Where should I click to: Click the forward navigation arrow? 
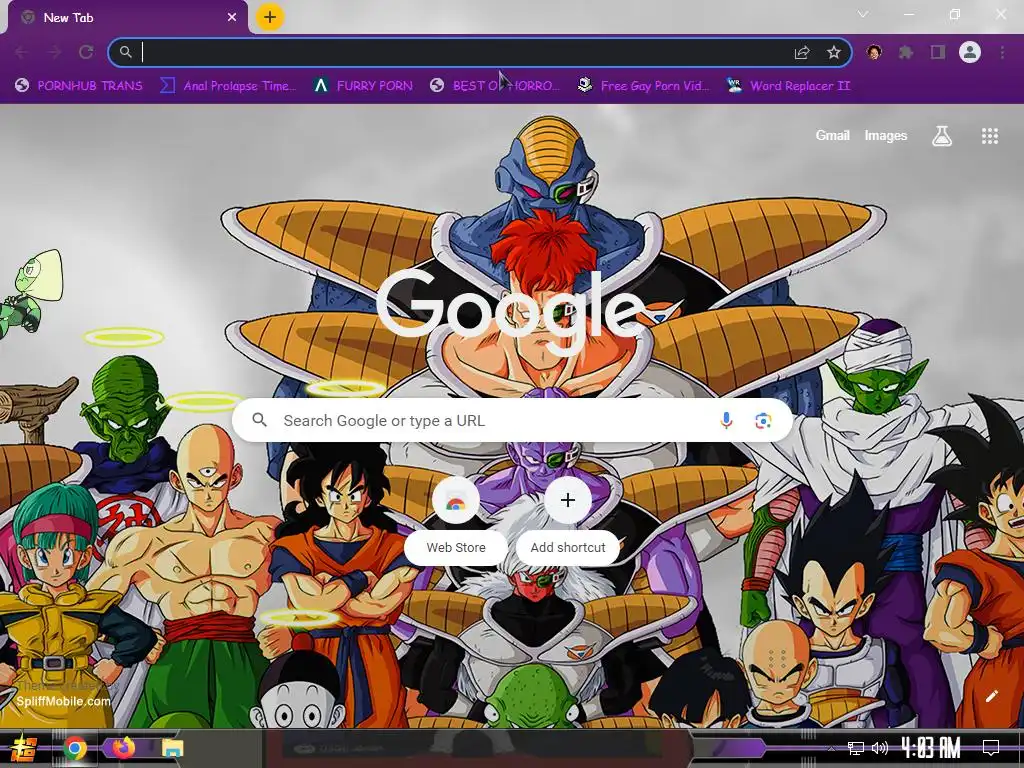54,52
